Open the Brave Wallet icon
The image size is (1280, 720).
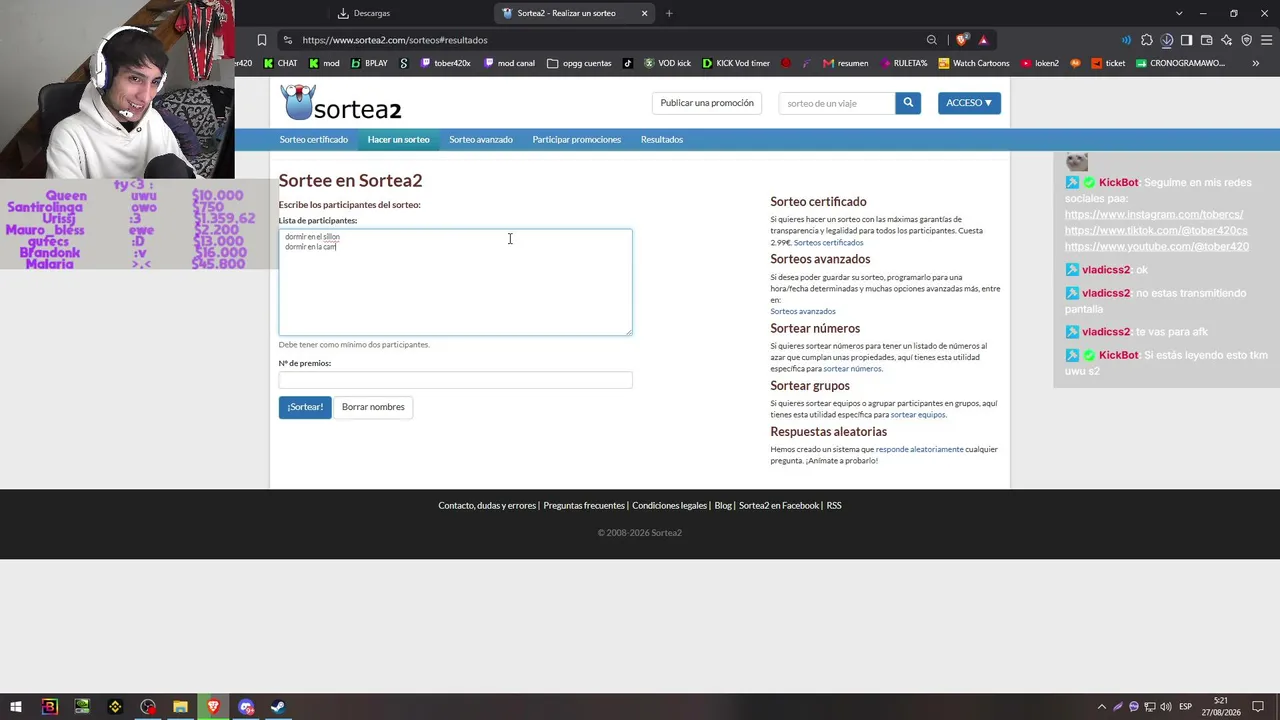coord(1207,40)
